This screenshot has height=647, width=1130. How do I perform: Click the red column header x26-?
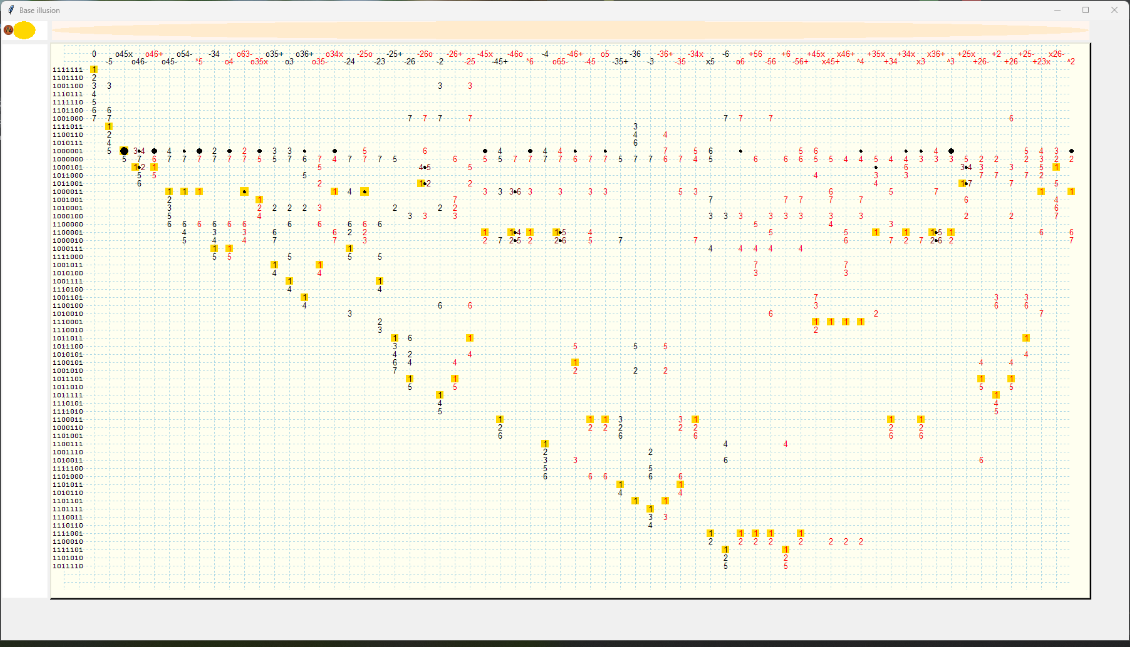coord(1056,54)
